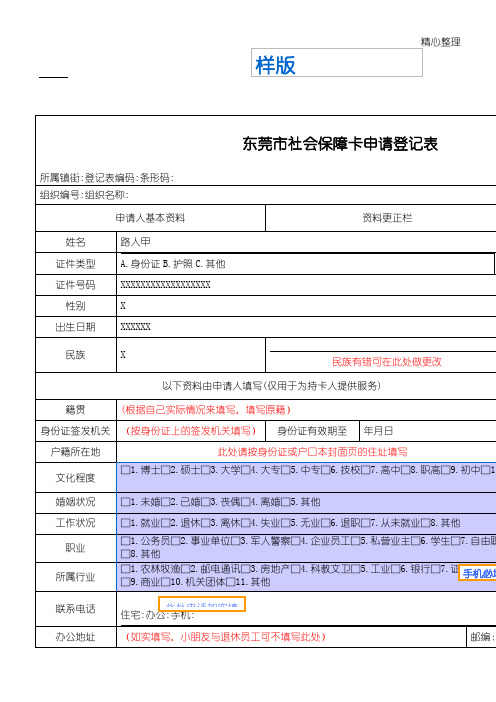This screenshot has width=496, height=702.
Task: Tick the 就业 work status checkbox
Action: [x=125, y=523]
